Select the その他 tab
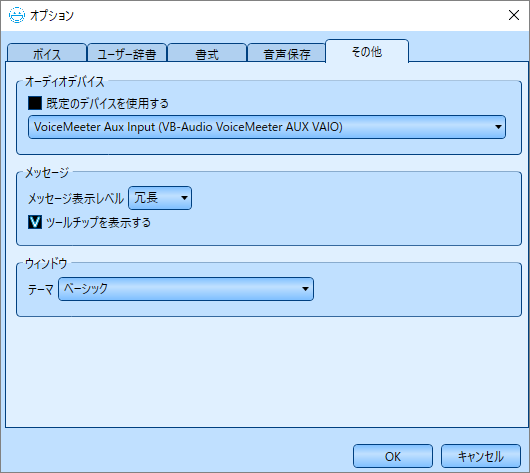The height and width of the screenshot is (473, 530). pyautogui.click(x=367, y=51)
